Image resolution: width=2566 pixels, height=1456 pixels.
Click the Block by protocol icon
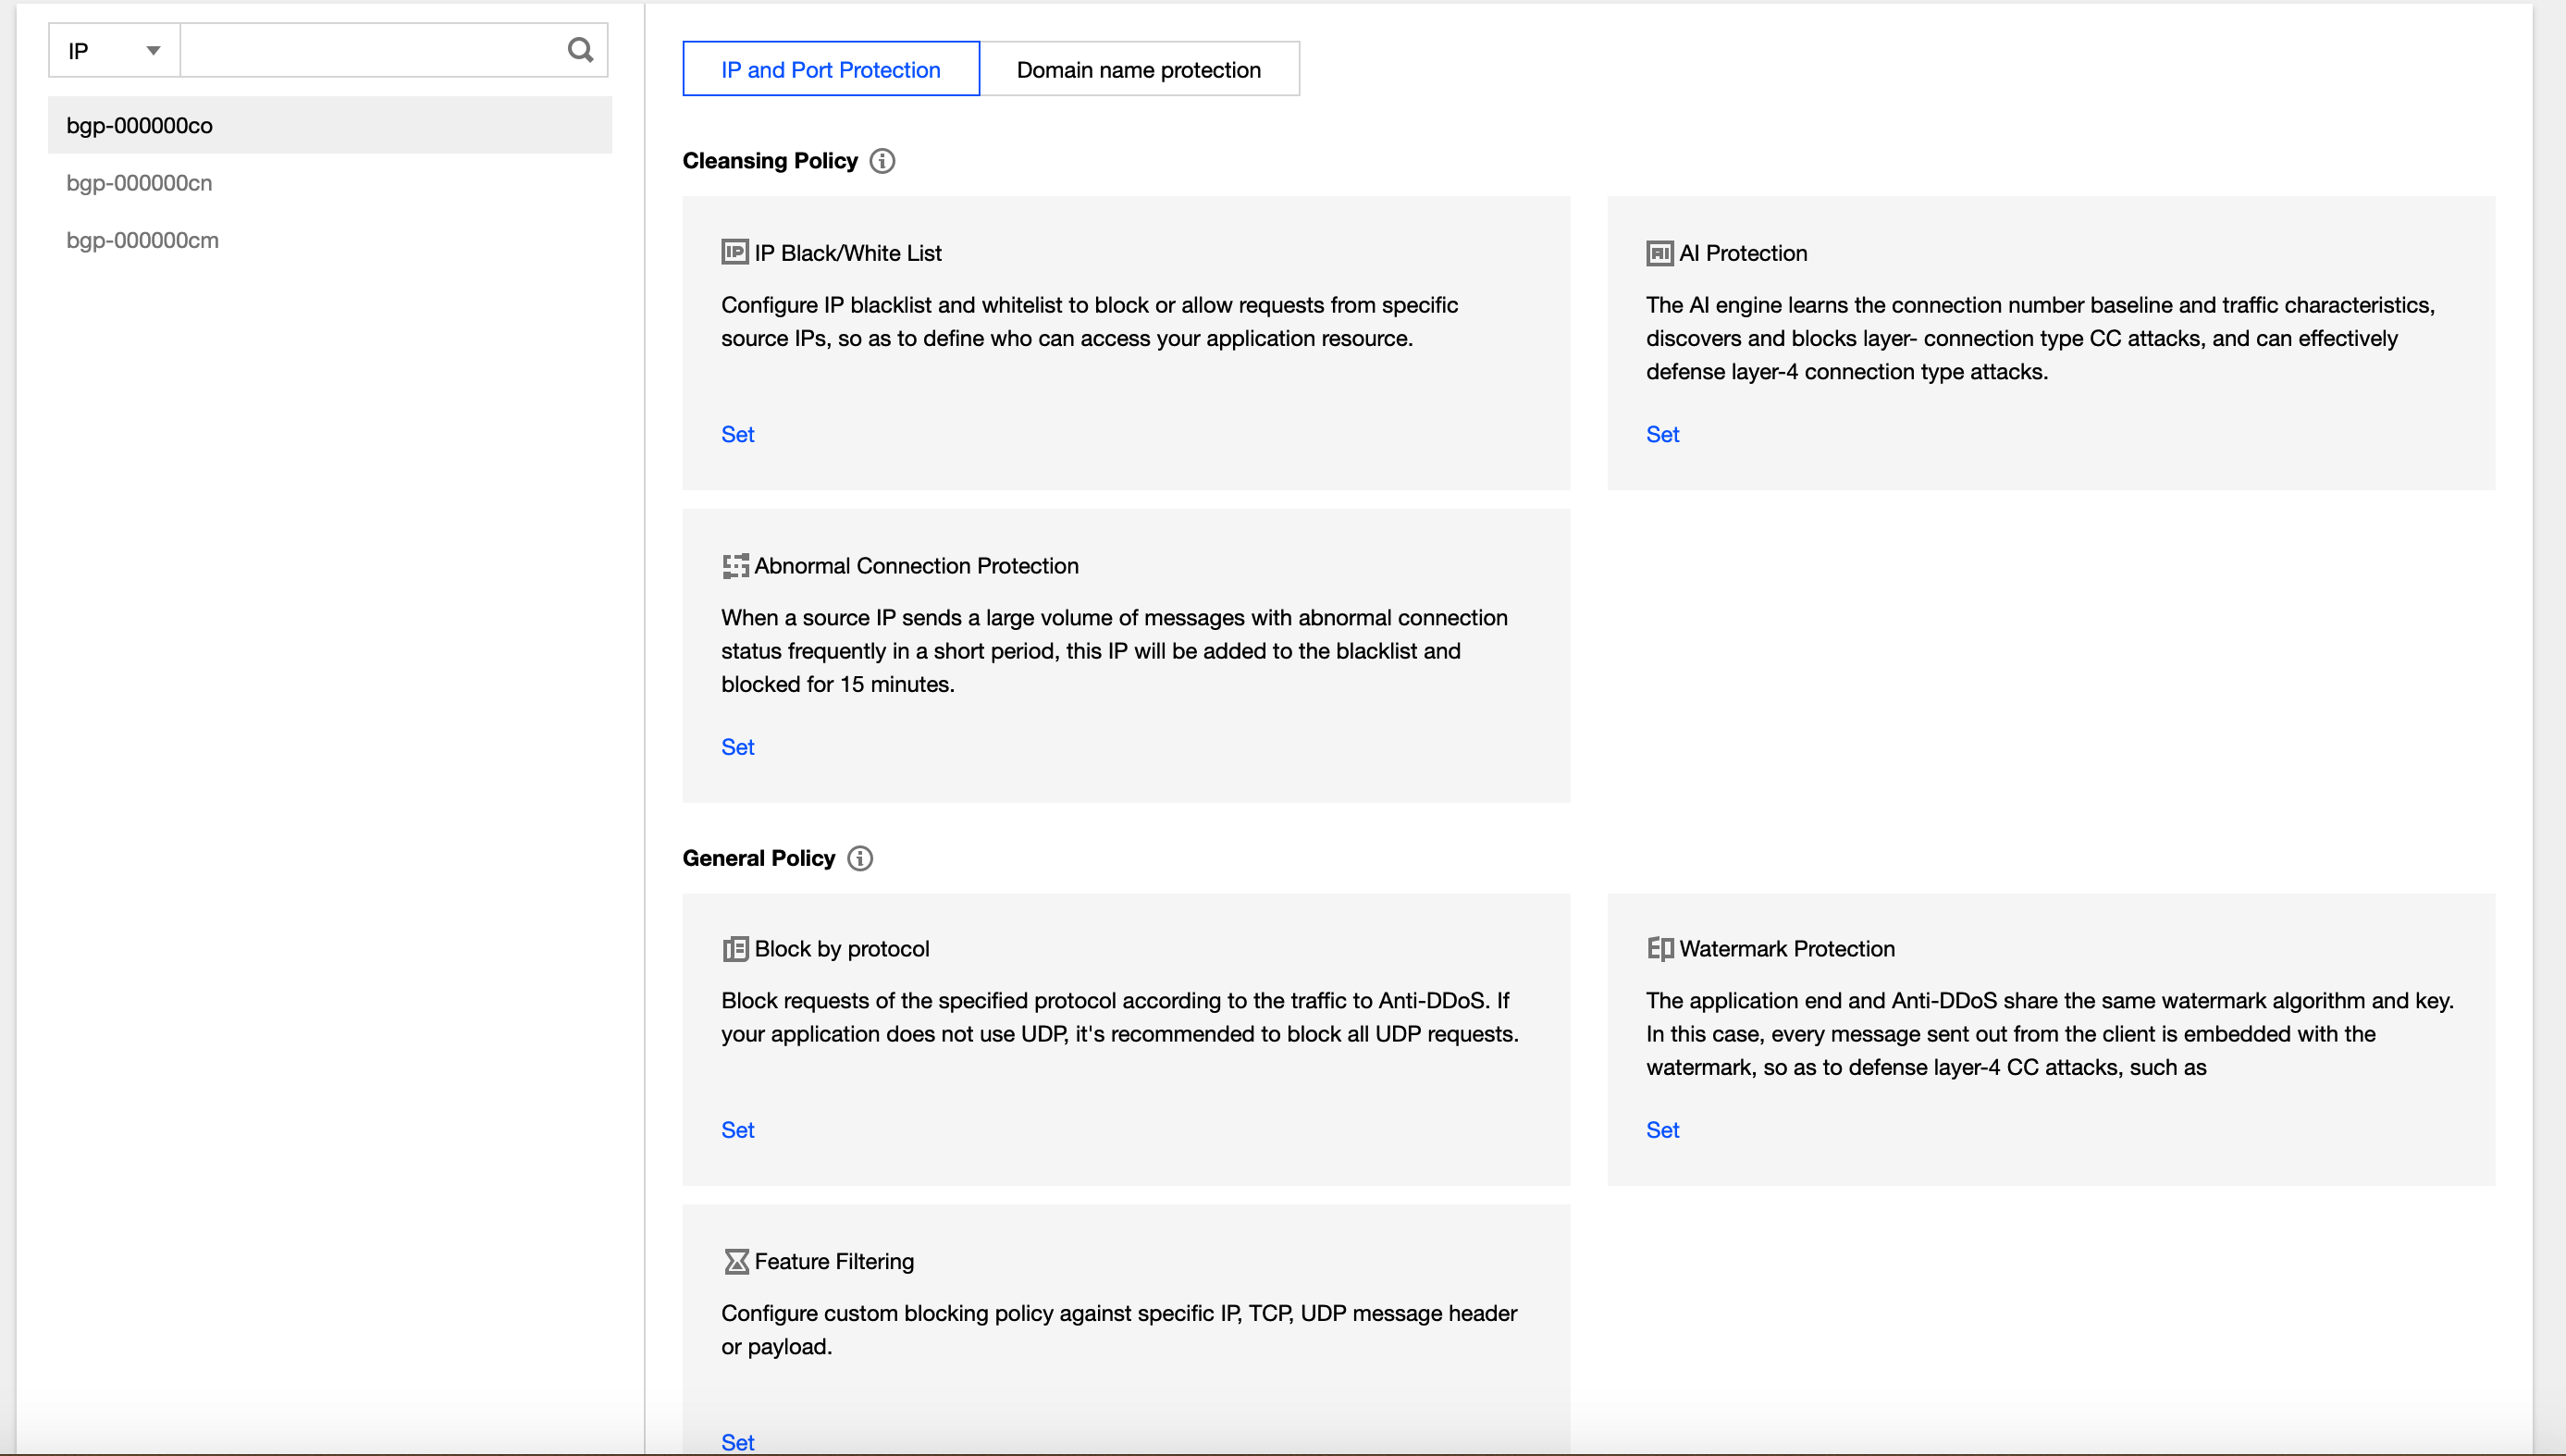(x=735, y=949)
